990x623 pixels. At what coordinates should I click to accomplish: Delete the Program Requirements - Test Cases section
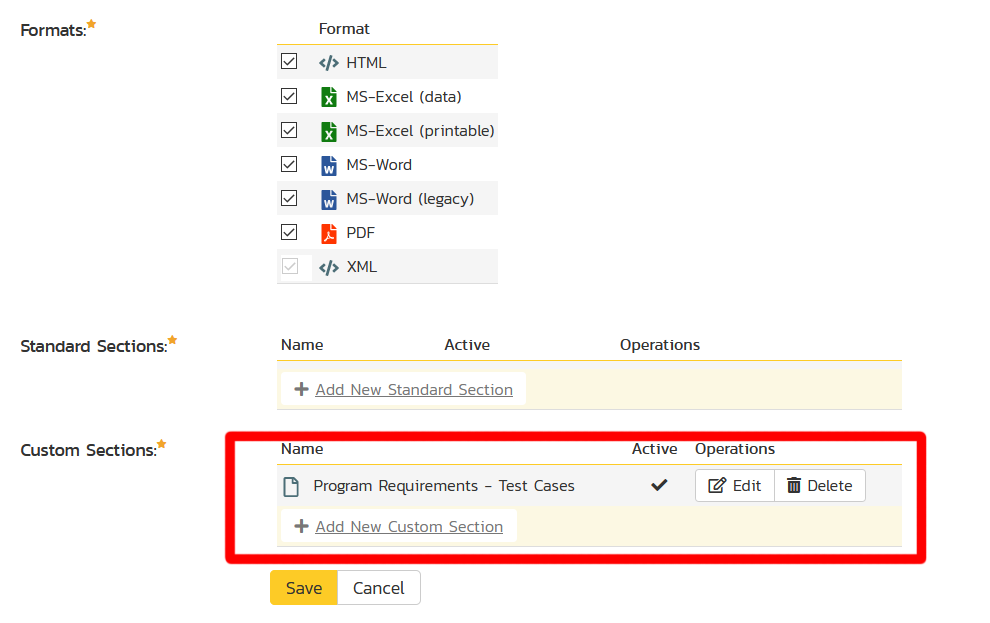pyautogui.click(x=819, y=486)
